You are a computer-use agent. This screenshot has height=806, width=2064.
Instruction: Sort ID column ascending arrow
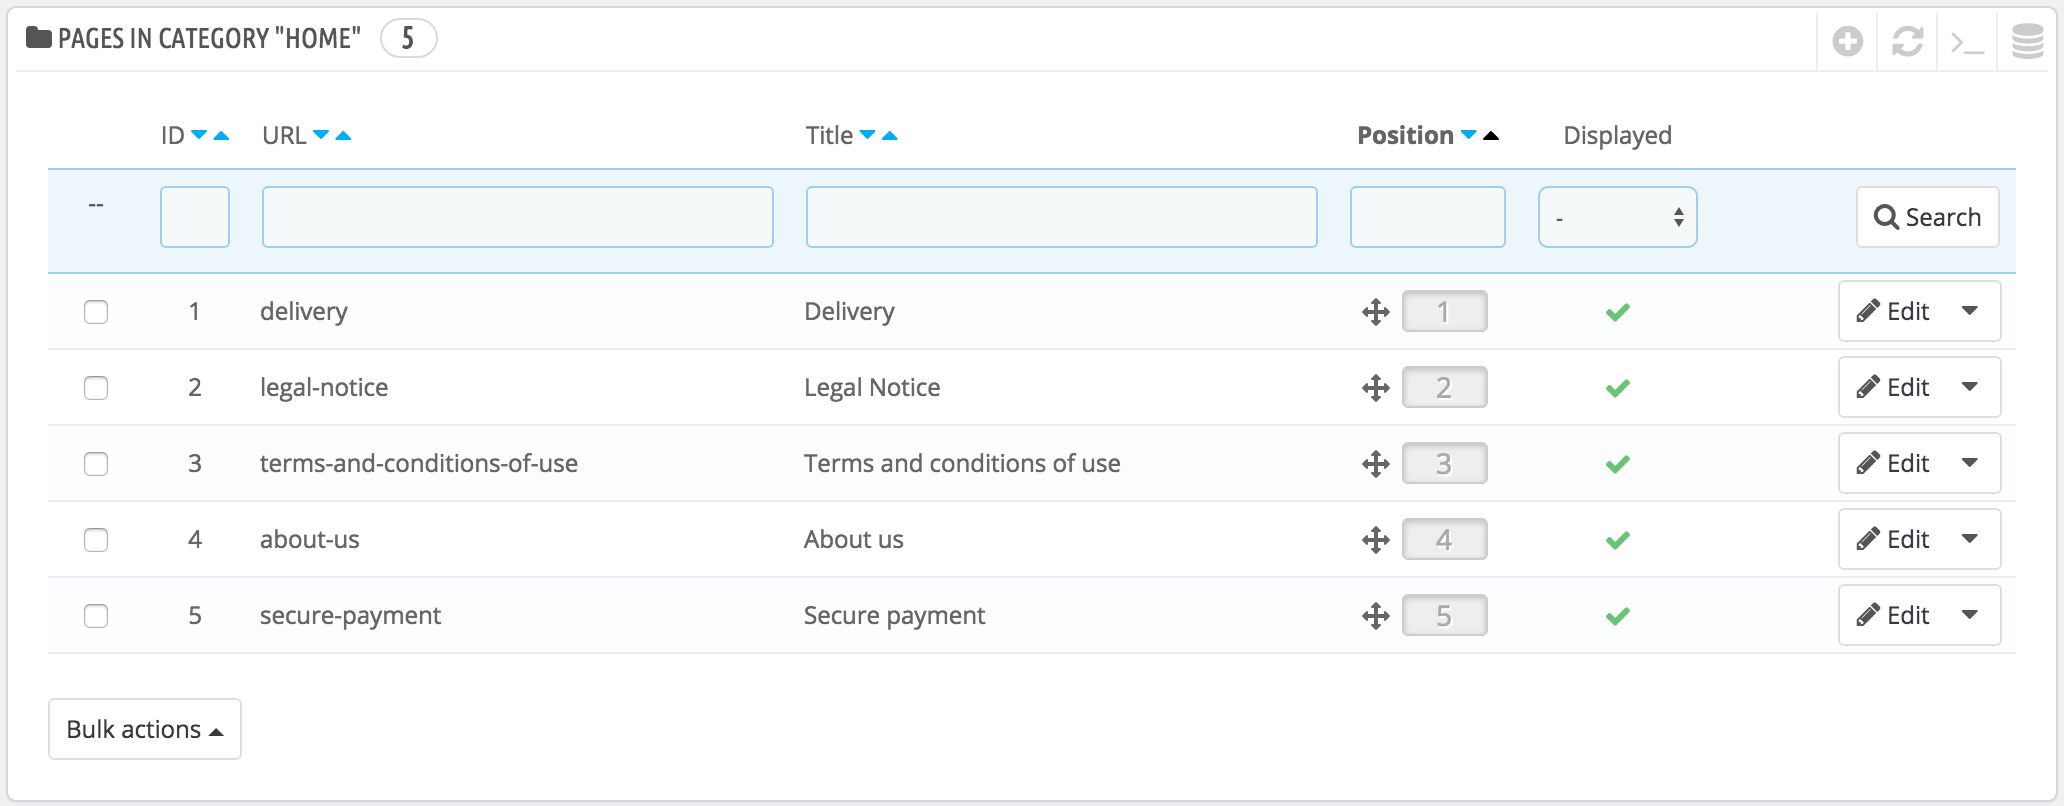coord(222,136)
